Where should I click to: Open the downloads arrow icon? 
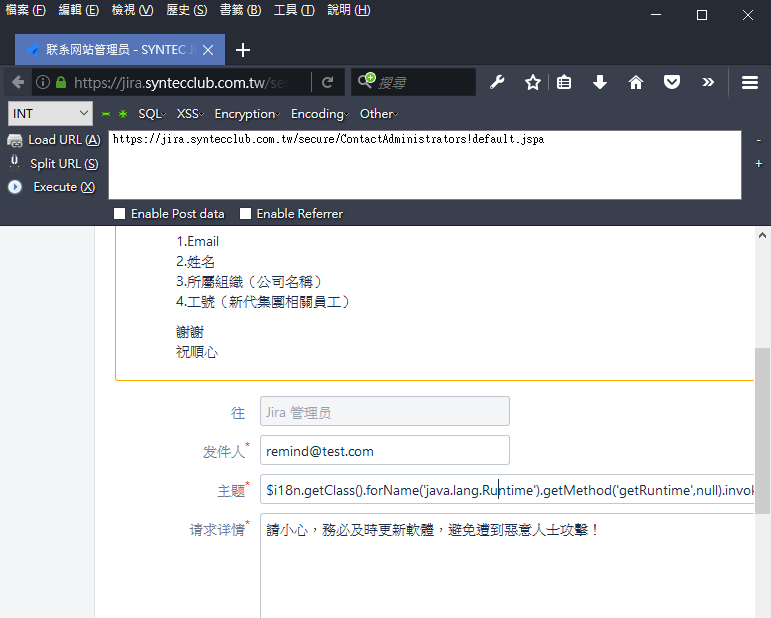(600, 82)
